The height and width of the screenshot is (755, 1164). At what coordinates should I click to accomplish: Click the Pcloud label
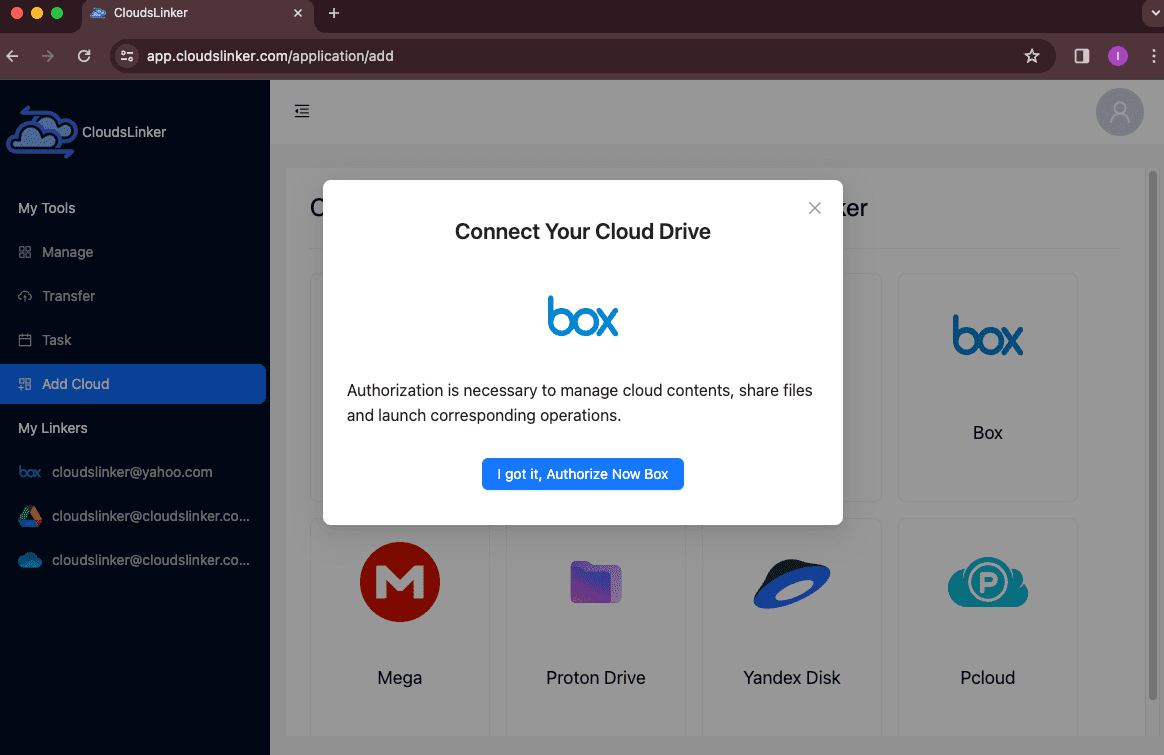[x=987, y=678]
